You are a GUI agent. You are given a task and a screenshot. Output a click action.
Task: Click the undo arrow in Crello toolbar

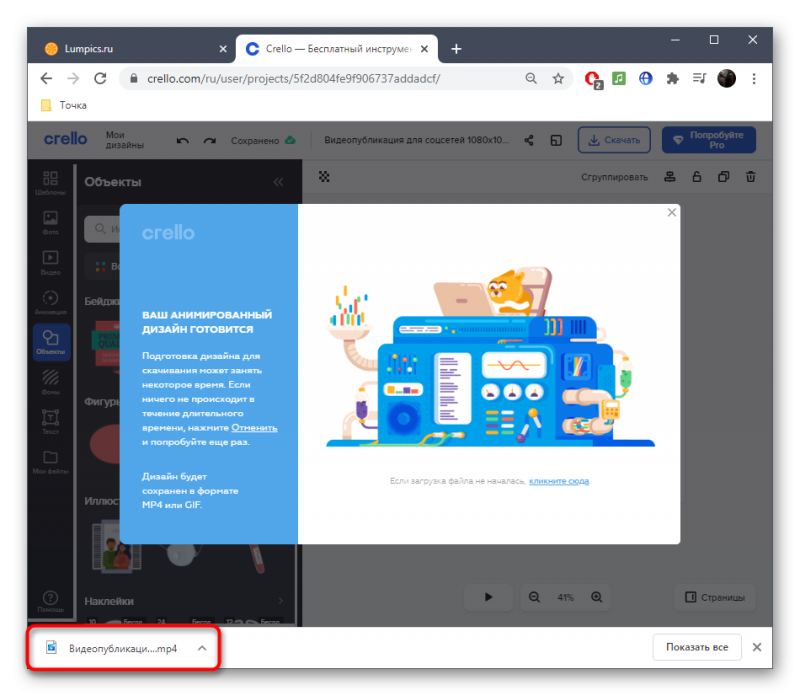pyautogui.click(x=182, y=141)
